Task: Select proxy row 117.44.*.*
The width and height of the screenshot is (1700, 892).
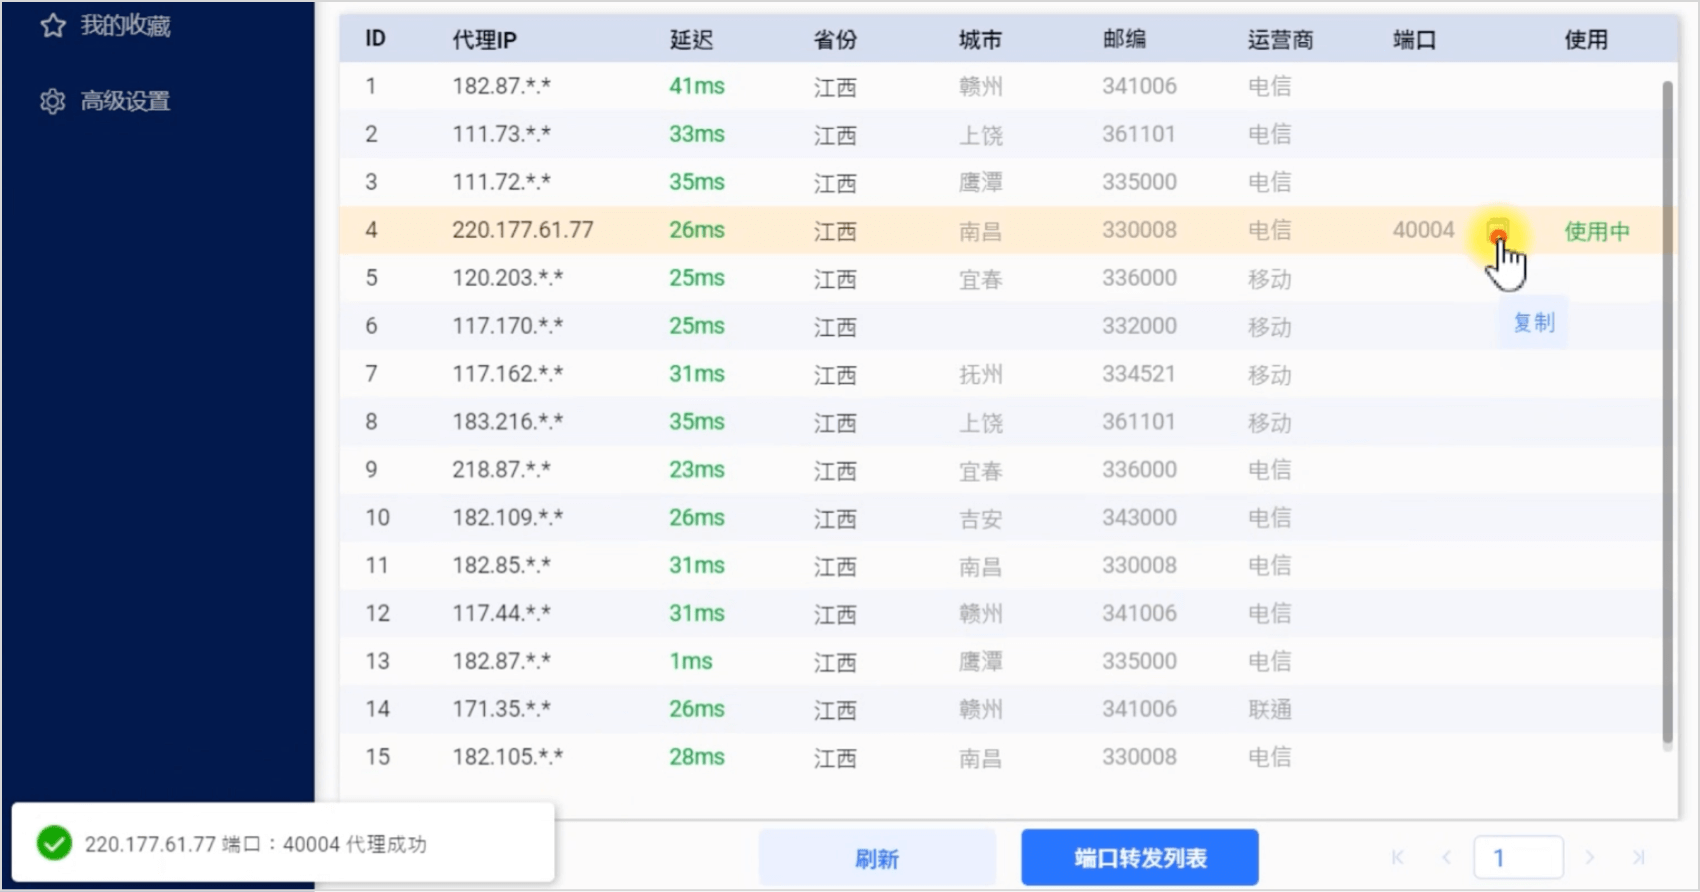Action: click(1000, 614)
